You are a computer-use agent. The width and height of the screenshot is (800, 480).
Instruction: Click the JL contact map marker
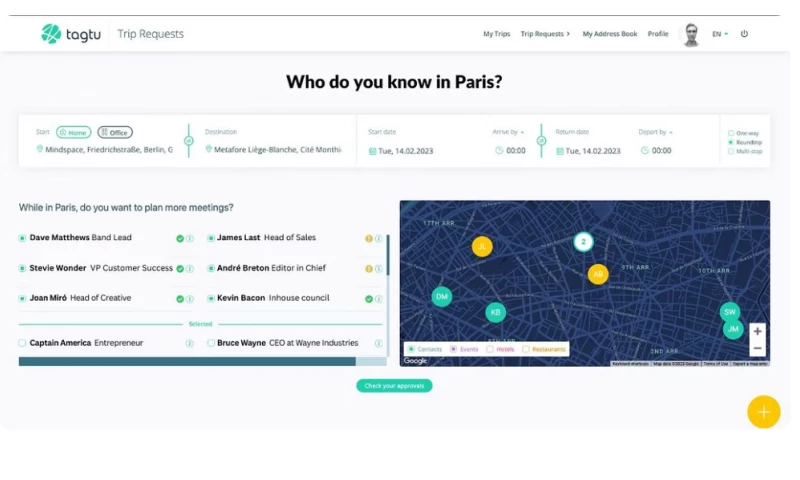[x=482, y=246]
